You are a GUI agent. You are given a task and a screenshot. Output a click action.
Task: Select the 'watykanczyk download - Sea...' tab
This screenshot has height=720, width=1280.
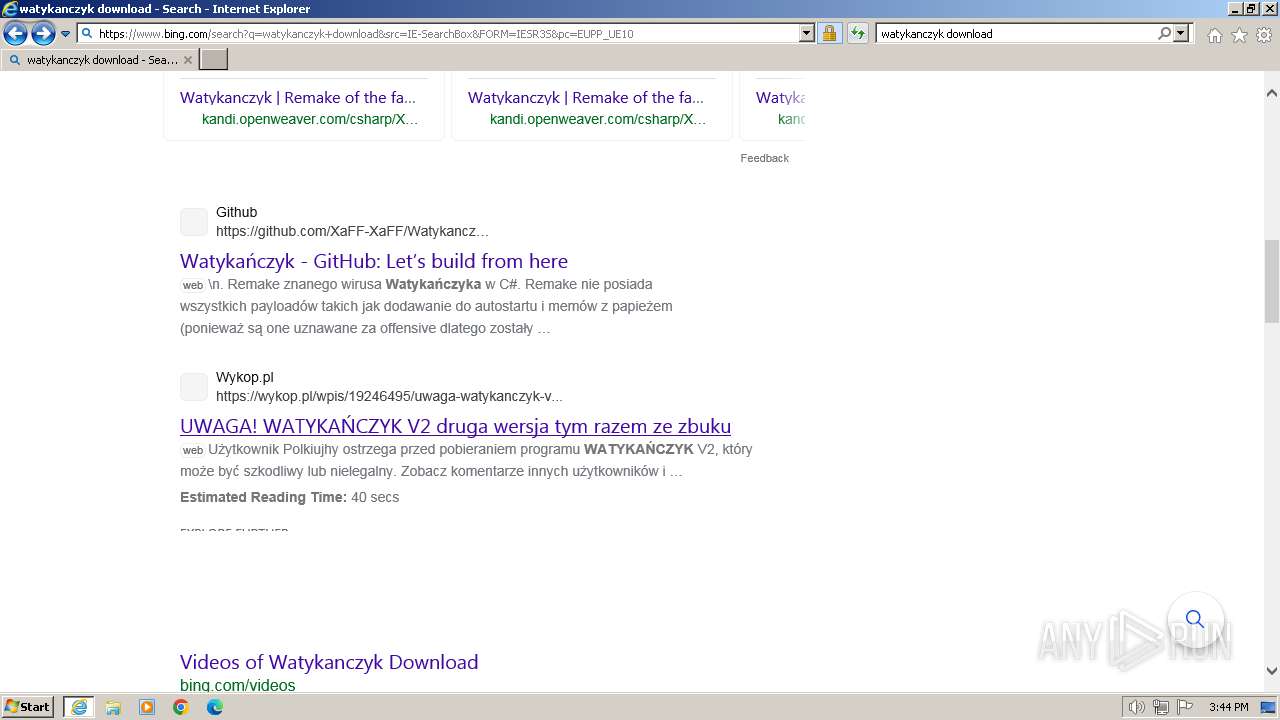point(99,60)
